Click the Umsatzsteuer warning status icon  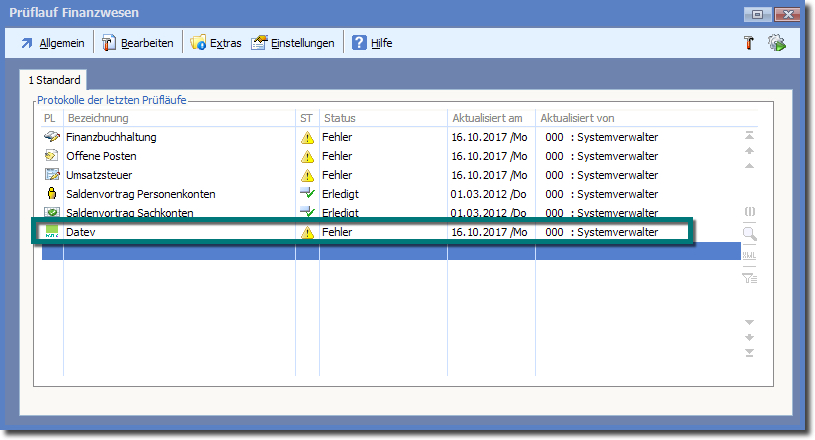(308, 175)
